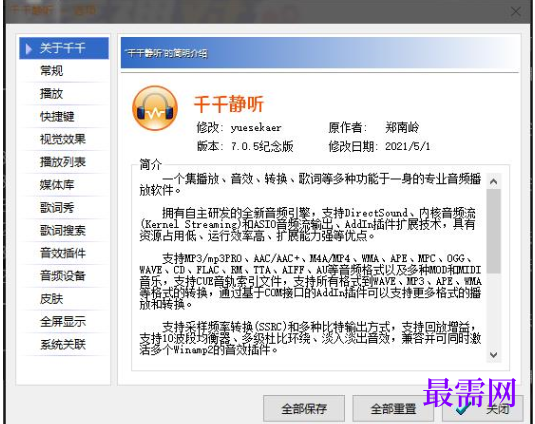This screenshot has width=535, height=424.
Task: Open the 常规 settings page
Action: point(64,71)
